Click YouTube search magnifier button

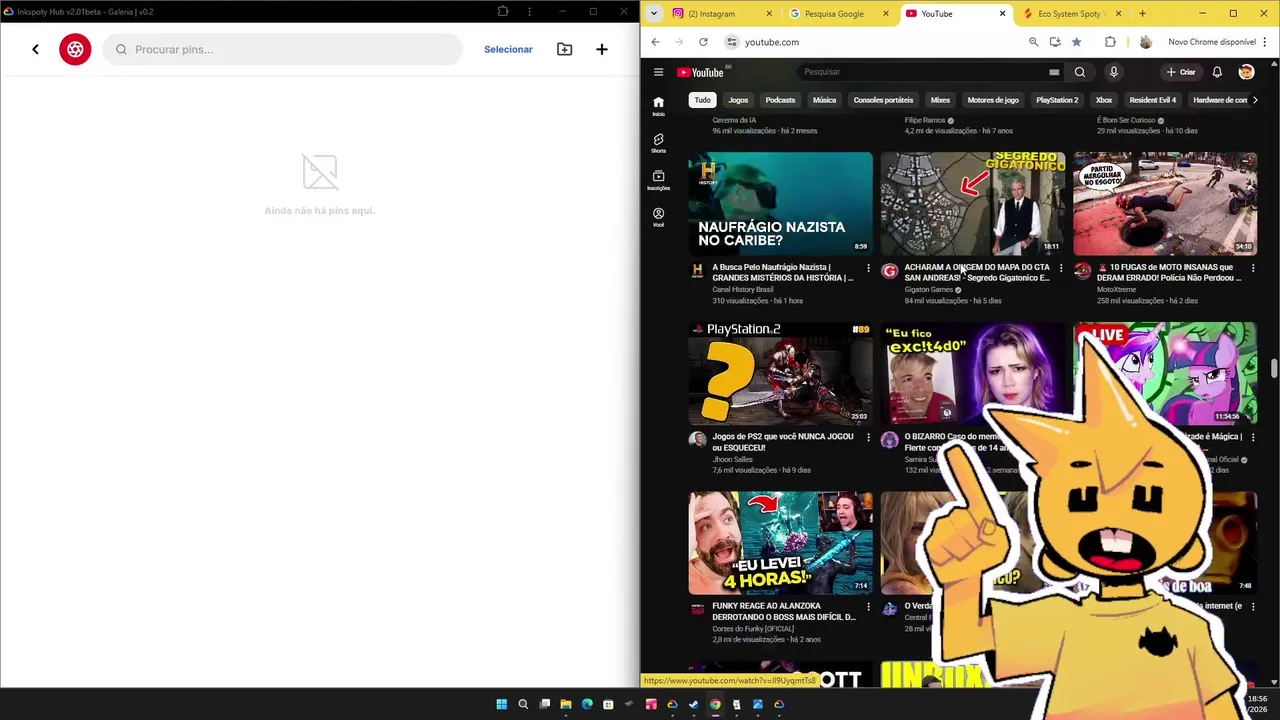point(1080,72)
